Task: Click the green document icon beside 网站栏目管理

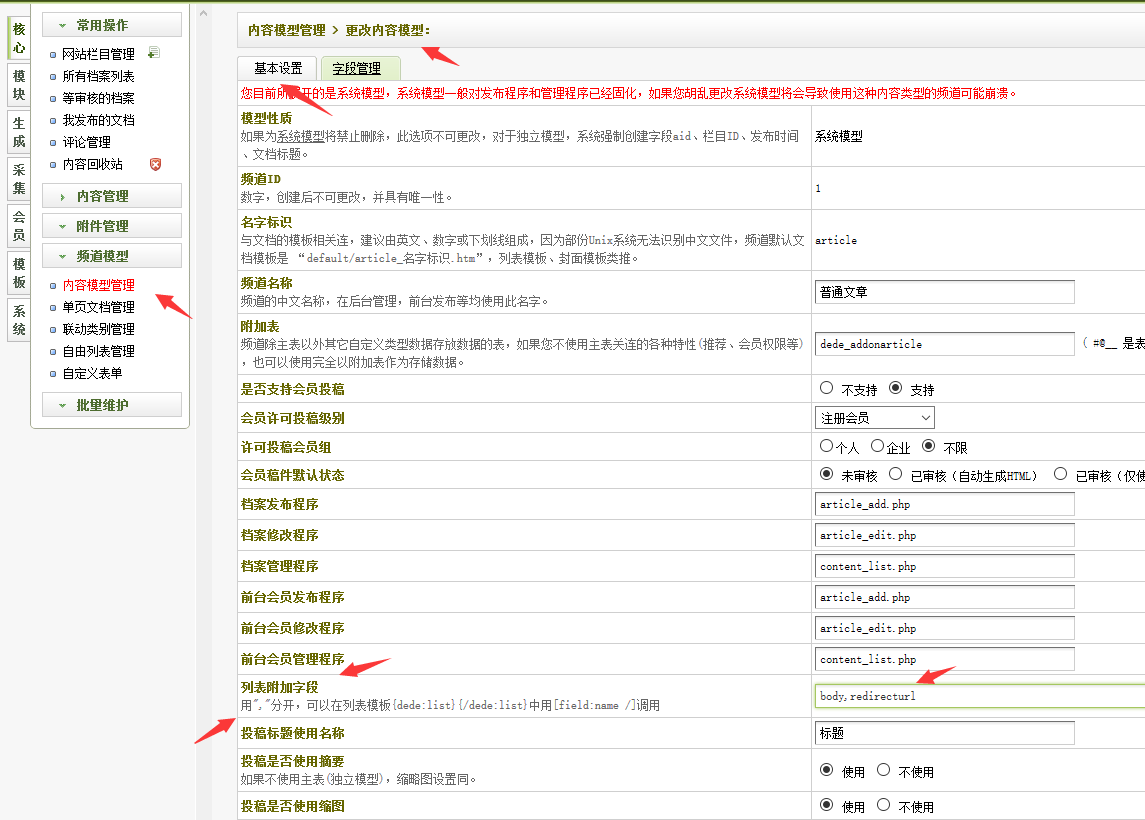Action: coord(154,51)
